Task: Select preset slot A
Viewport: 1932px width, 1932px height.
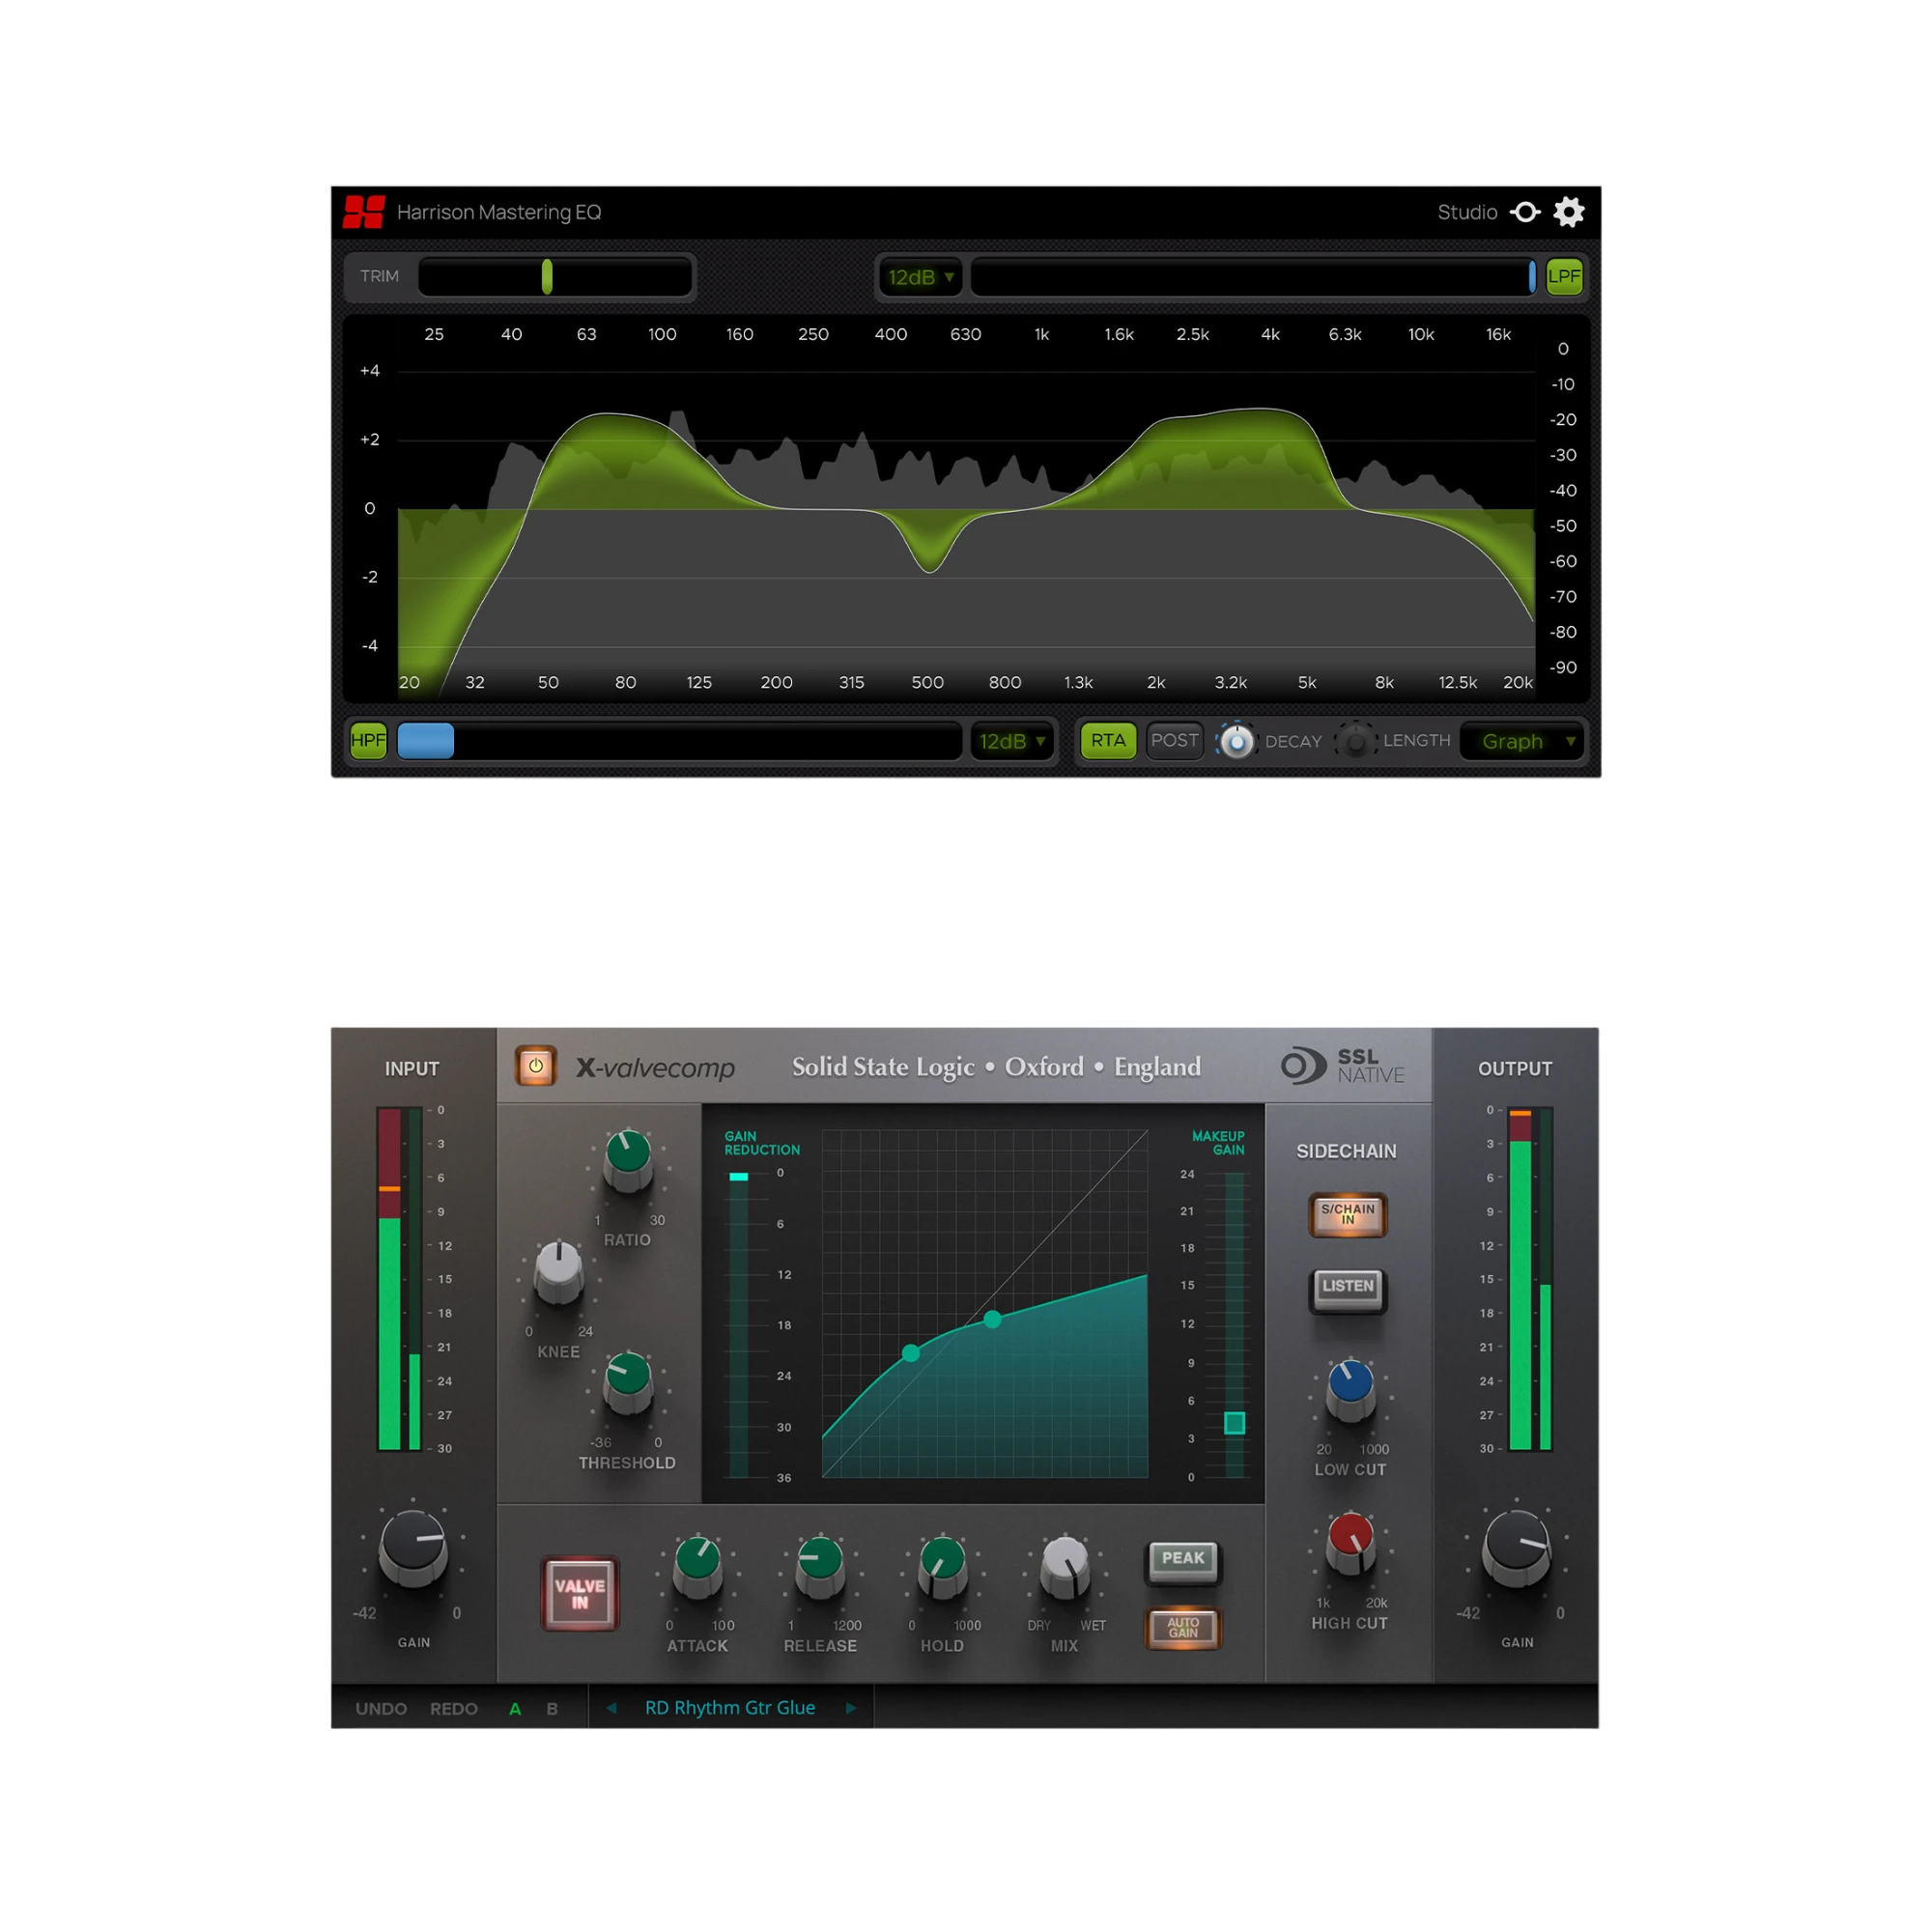Action: [x=515, y=1709]
